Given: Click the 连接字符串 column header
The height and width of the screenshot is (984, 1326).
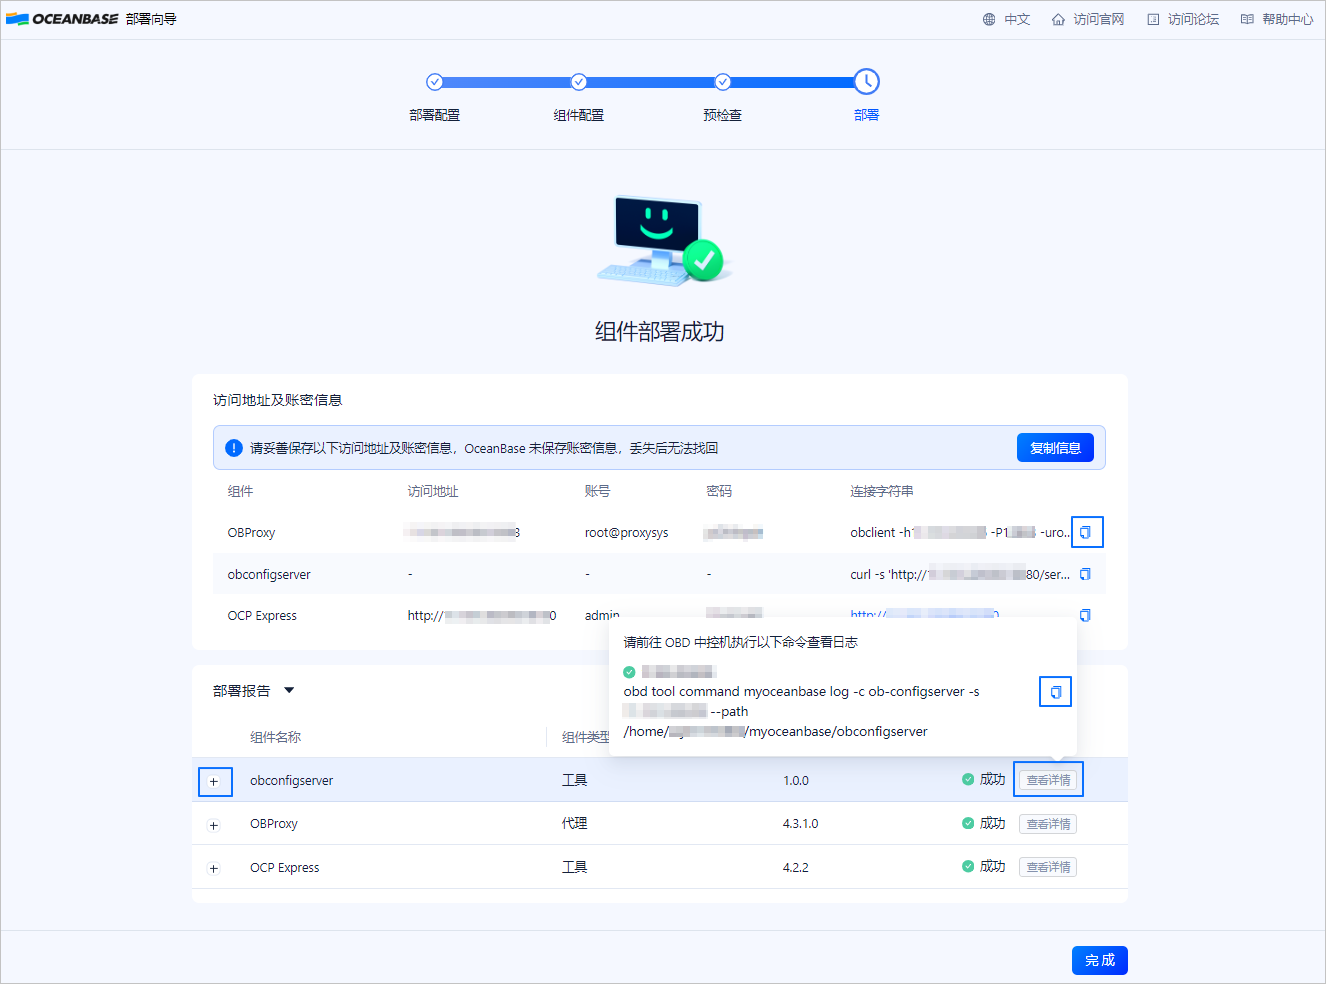Looking at the screenshot, I should tap(881, 491).
